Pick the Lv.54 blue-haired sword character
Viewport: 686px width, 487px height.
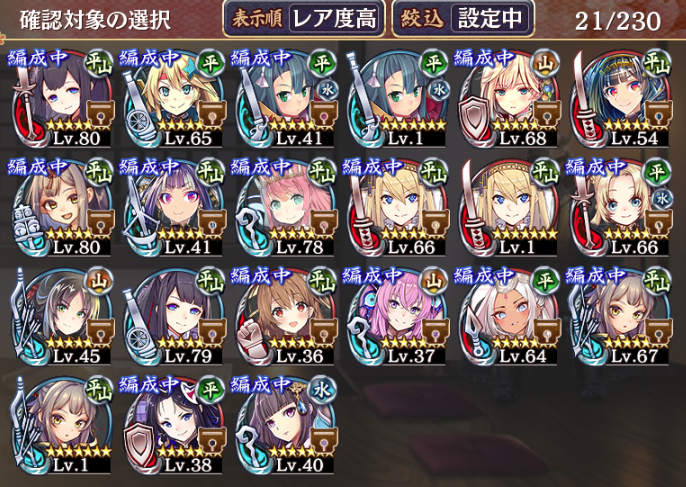619,98
